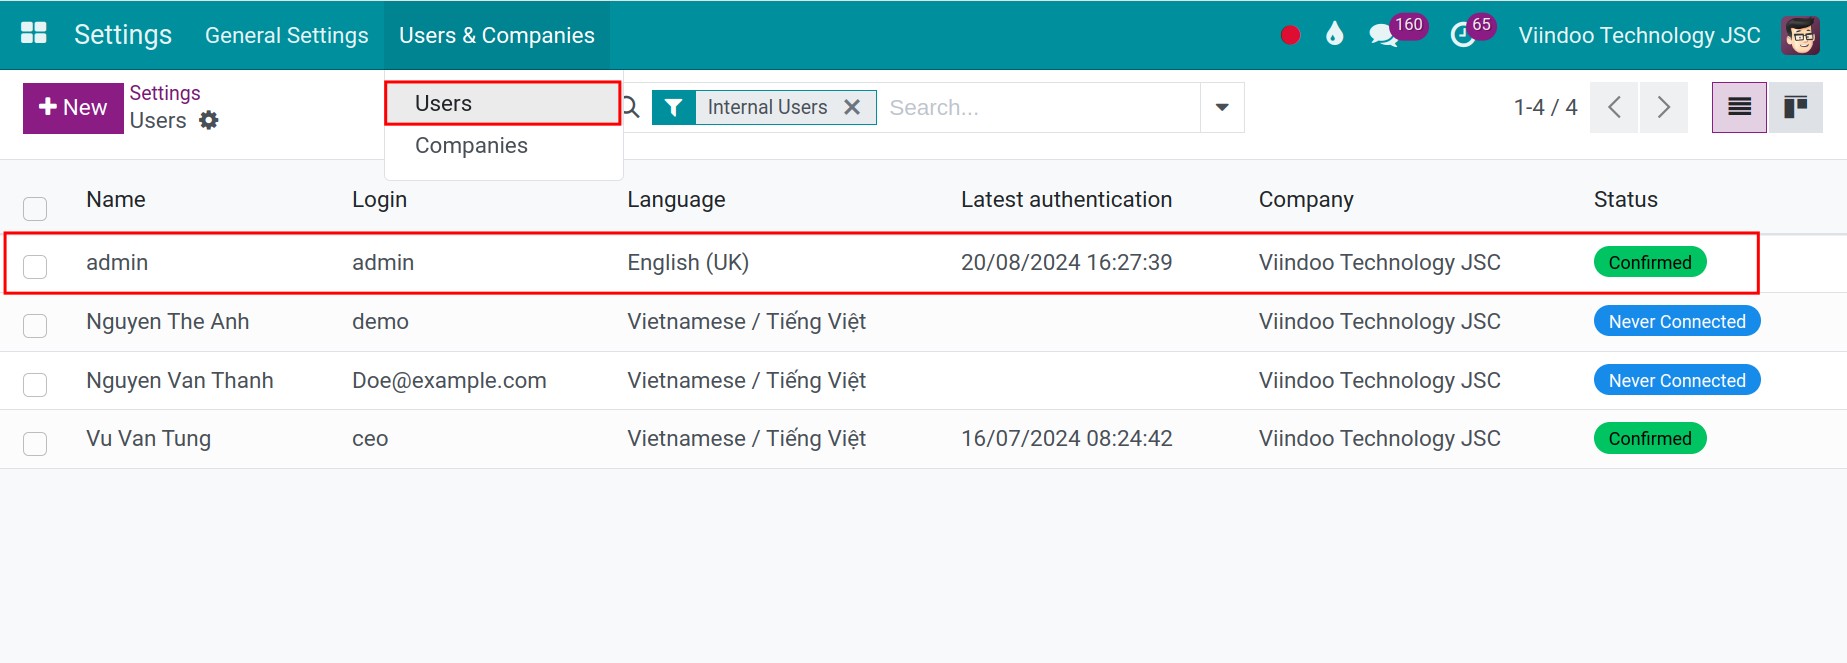Switch to list view
Image resolution: width=1847 pixels, height=663 pixels.
tap(1739, 107)
